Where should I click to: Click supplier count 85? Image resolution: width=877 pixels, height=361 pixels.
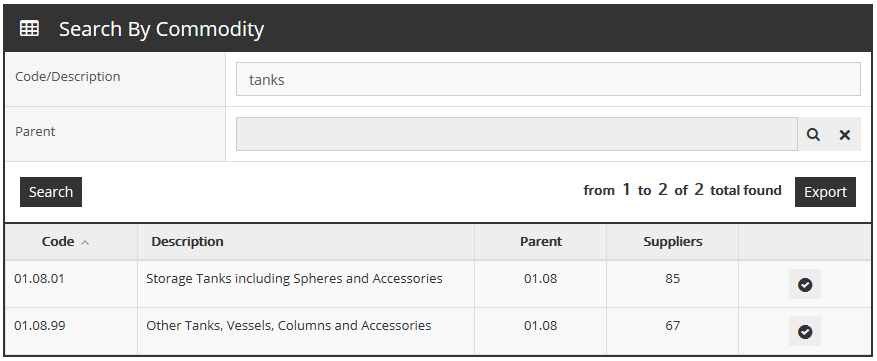(672, 279)
